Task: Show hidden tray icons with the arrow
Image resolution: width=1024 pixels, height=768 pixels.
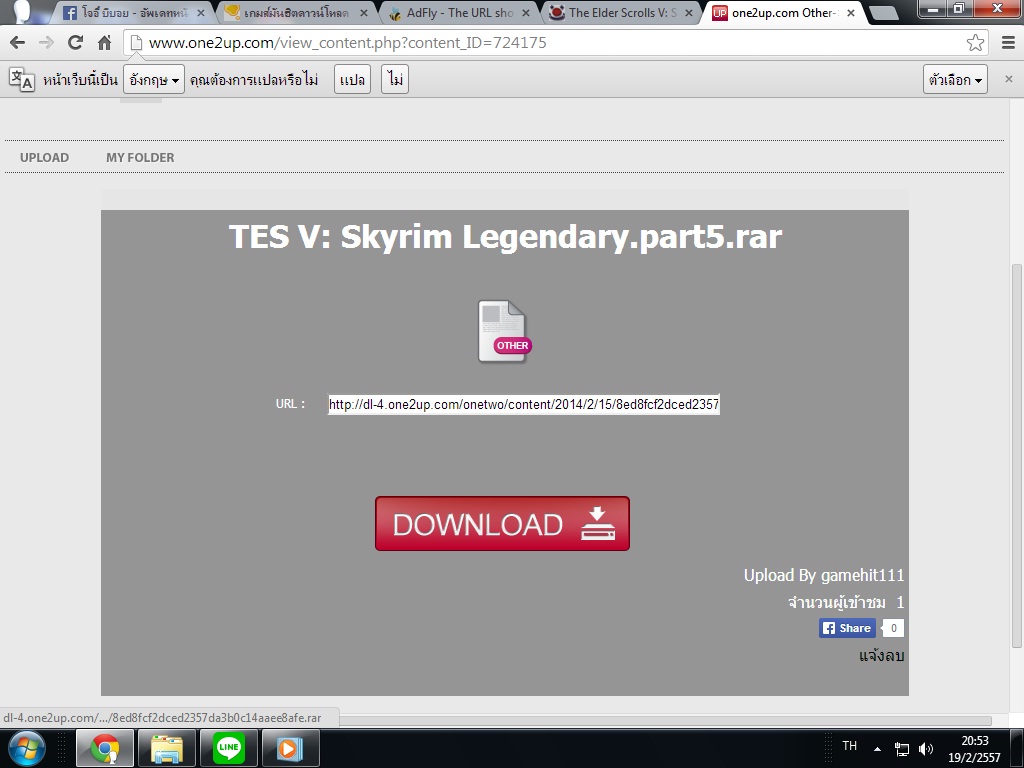Action: pos(878,749)
